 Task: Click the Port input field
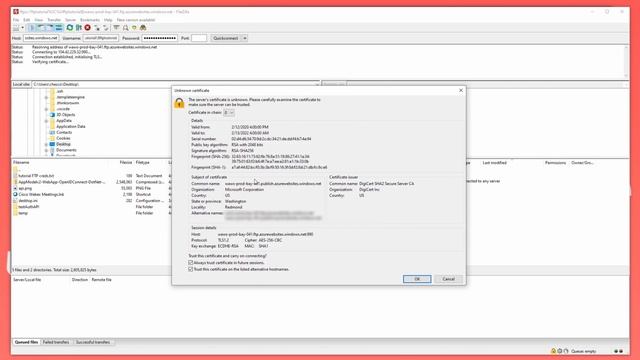[199, 38]
